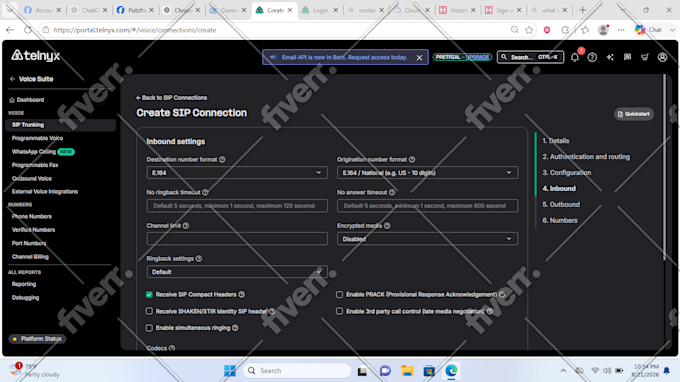Open Programmable Voice in sidebar
Viewport: 680px width, 382px height.
click(x=37, y=138)
